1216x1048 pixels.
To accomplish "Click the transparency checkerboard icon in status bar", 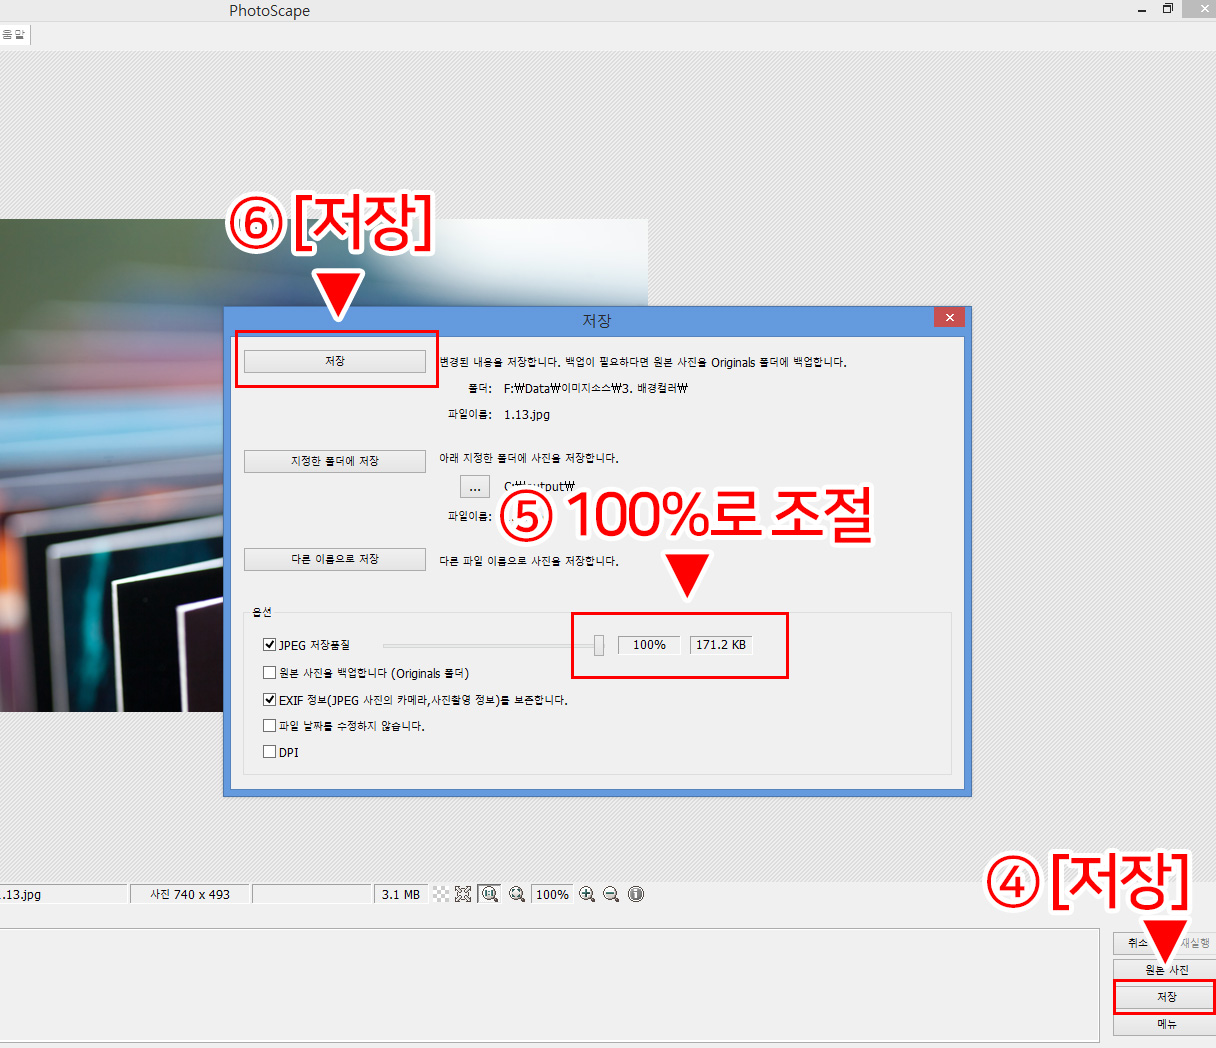I will tap(441, 894).
